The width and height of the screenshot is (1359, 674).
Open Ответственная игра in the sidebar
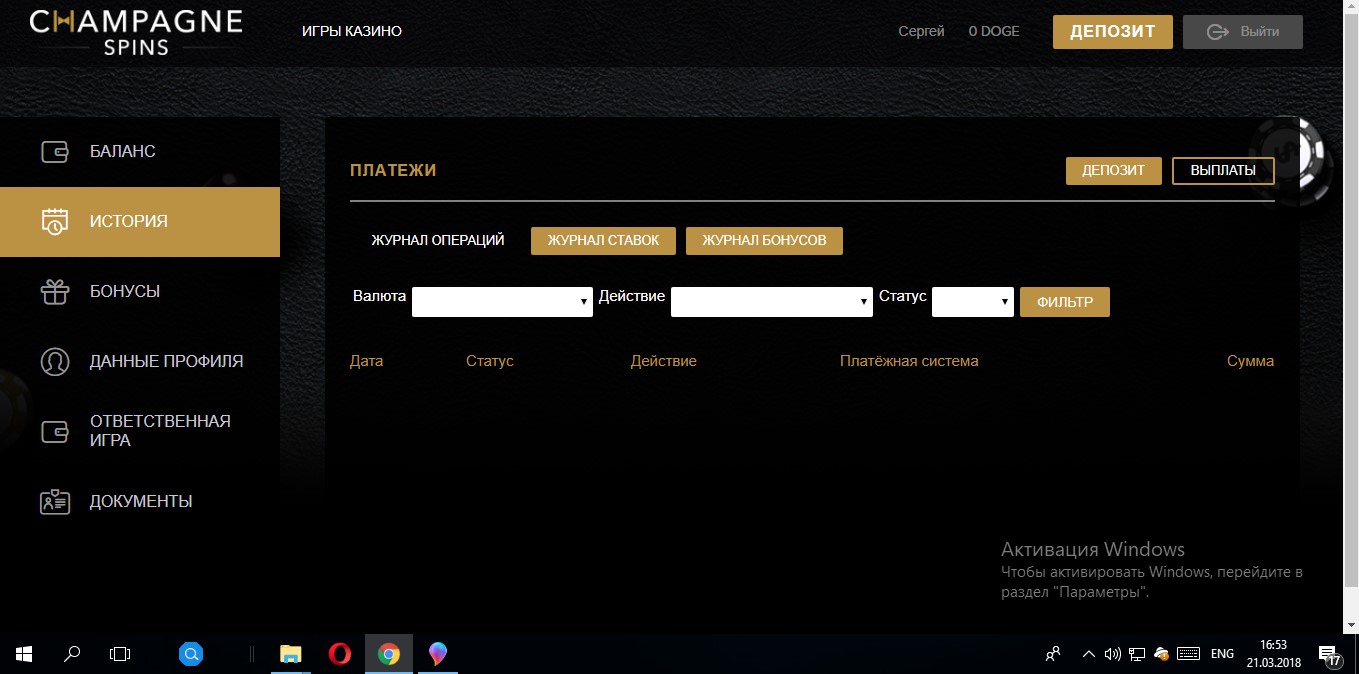point(140,431)
